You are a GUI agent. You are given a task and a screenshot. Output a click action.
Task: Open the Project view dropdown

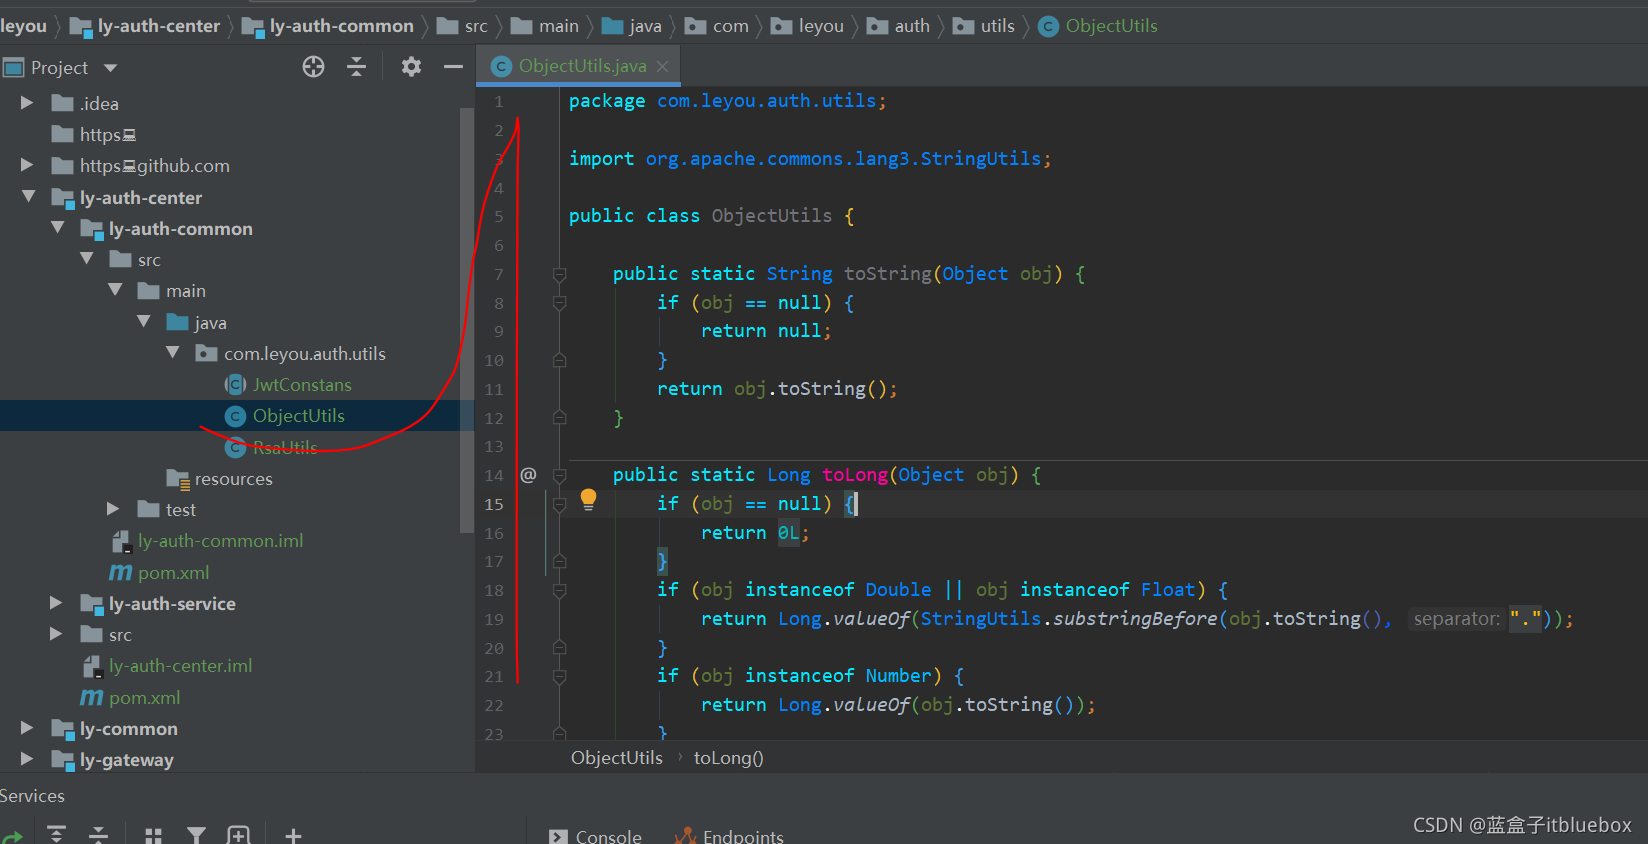[110, 68]
